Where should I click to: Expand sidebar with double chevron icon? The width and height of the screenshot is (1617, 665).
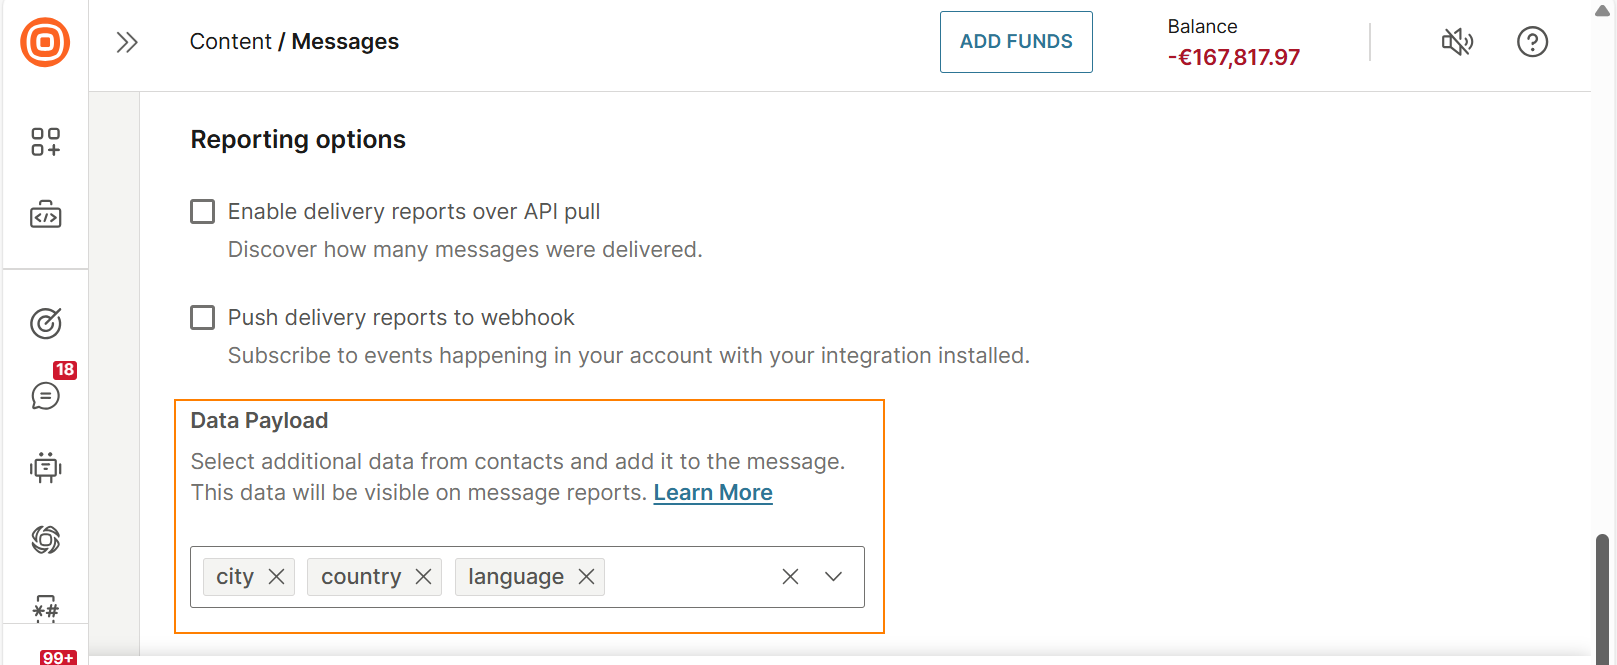pos(127,42)
